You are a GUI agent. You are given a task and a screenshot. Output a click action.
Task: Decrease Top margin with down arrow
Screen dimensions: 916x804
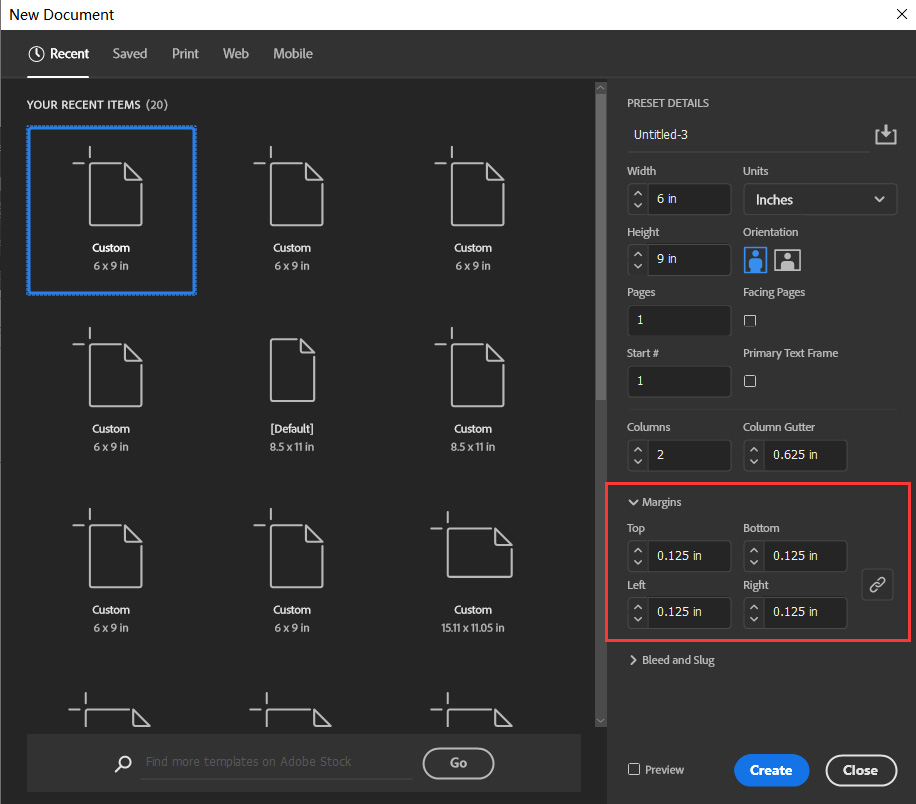pos(638,563)
